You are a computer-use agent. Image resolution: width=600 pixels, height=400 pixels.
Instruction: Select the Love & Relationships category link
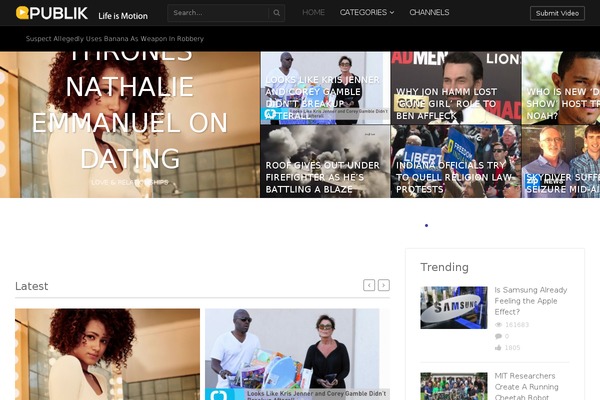[x=130, y=182]
